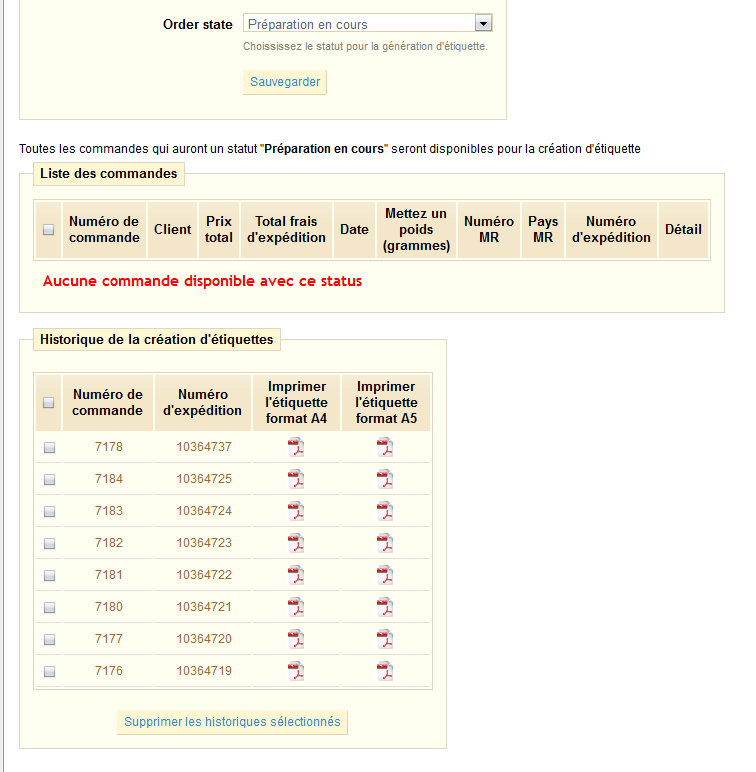The width and height of the screenshot is (756, 772).
Task: Click the Sauvegarder button
Action: point(285,82)
